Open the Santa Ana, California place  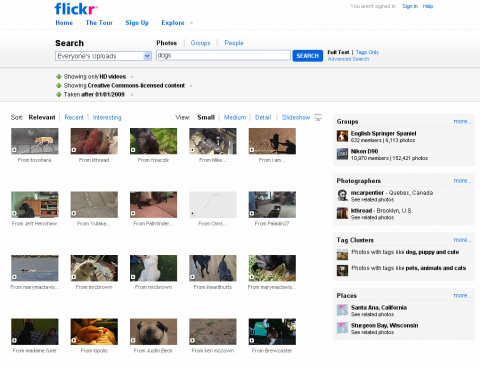pyautogui.click(x=379, y=308)
